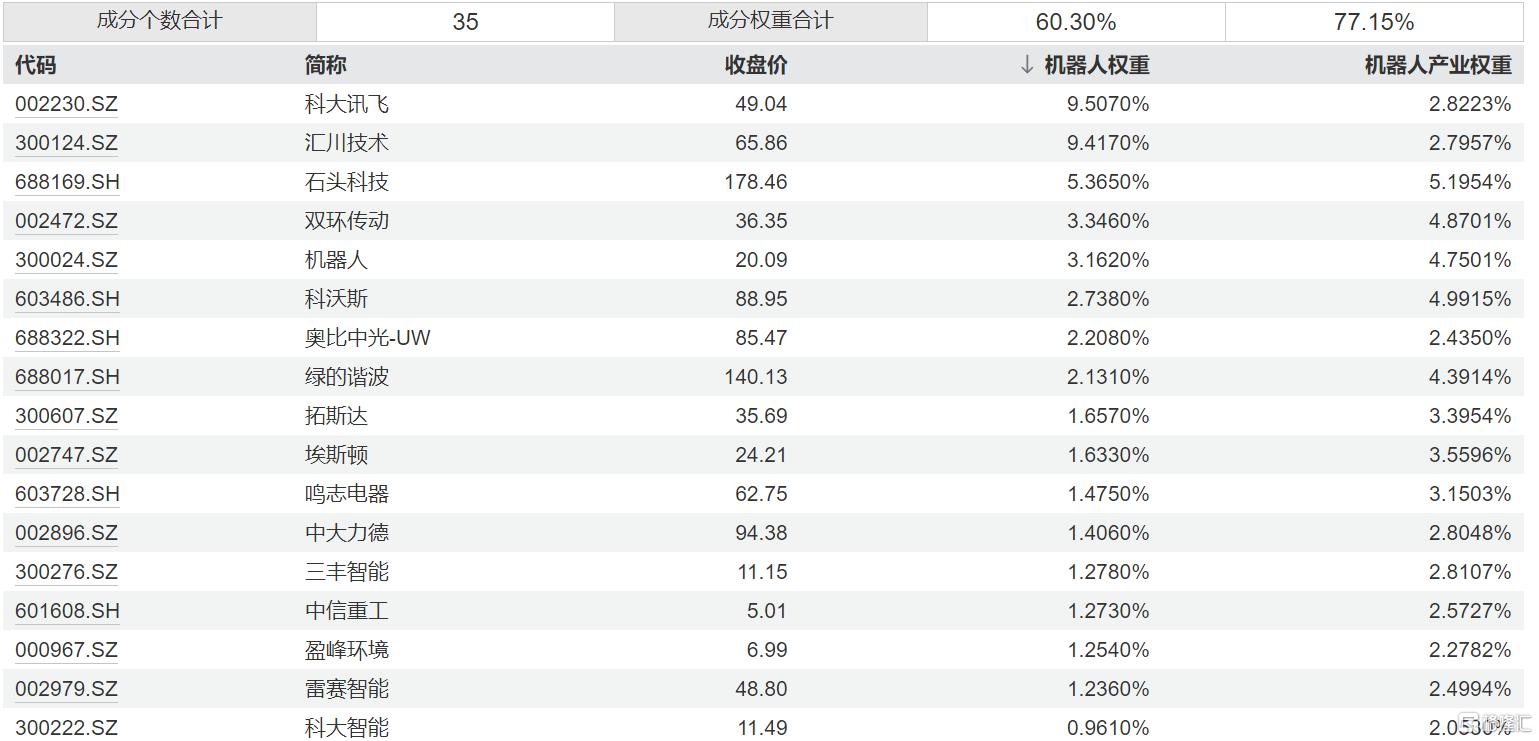Click robot weight 2.7380%
This screenshot has height=741, width=1539.
[x=1108, y=299]
